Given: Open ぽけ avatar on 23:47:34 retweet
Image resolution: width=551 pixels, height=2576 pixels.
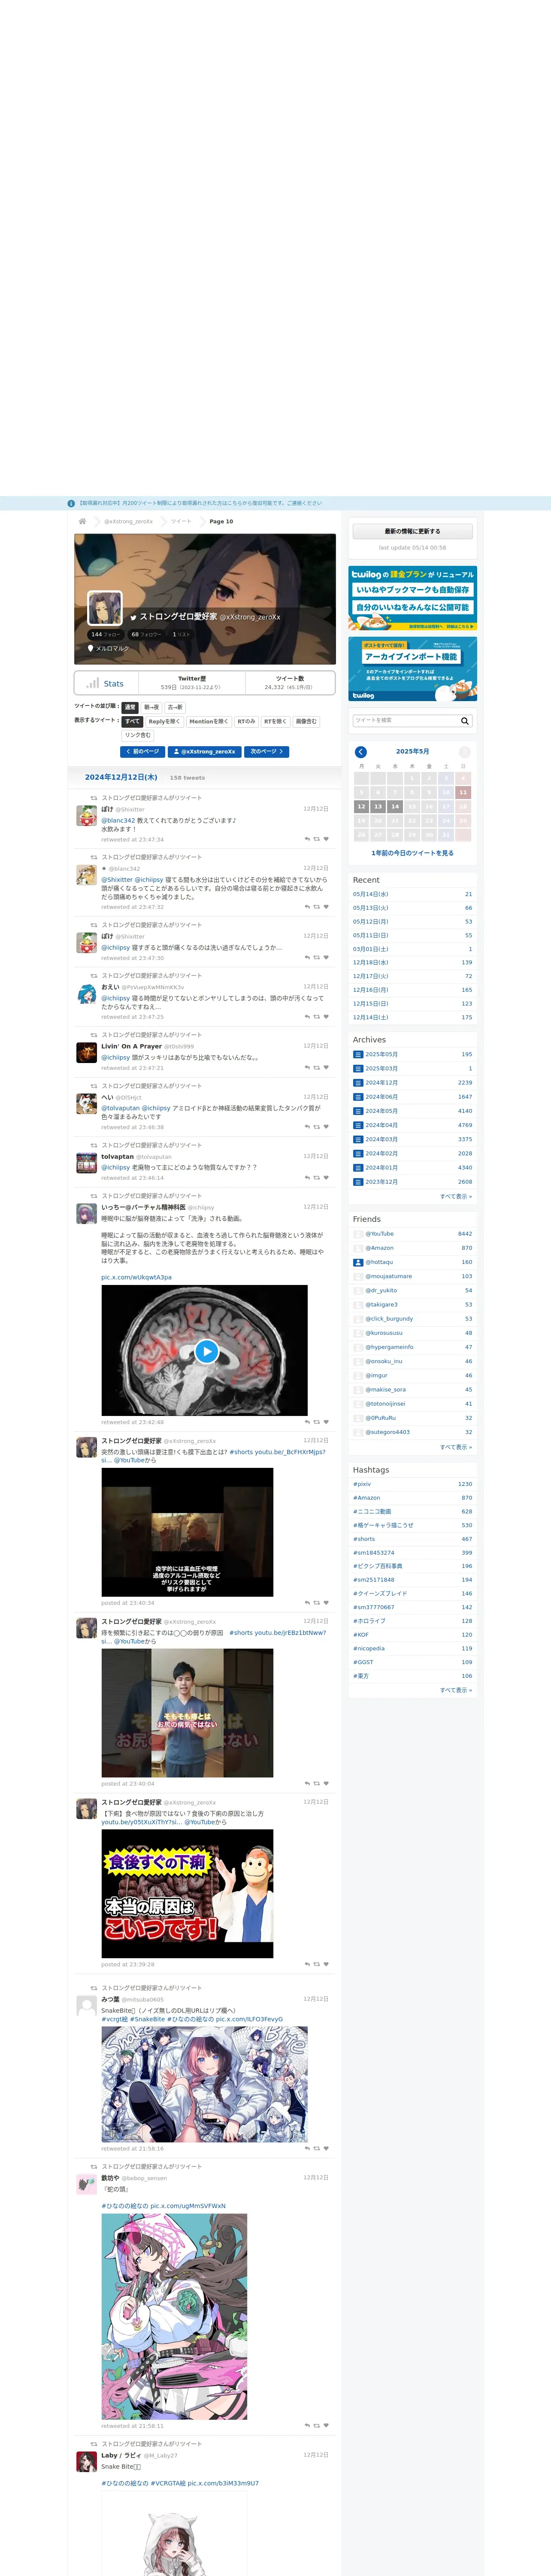Looking at the screenshot, I should pos(87,816).
